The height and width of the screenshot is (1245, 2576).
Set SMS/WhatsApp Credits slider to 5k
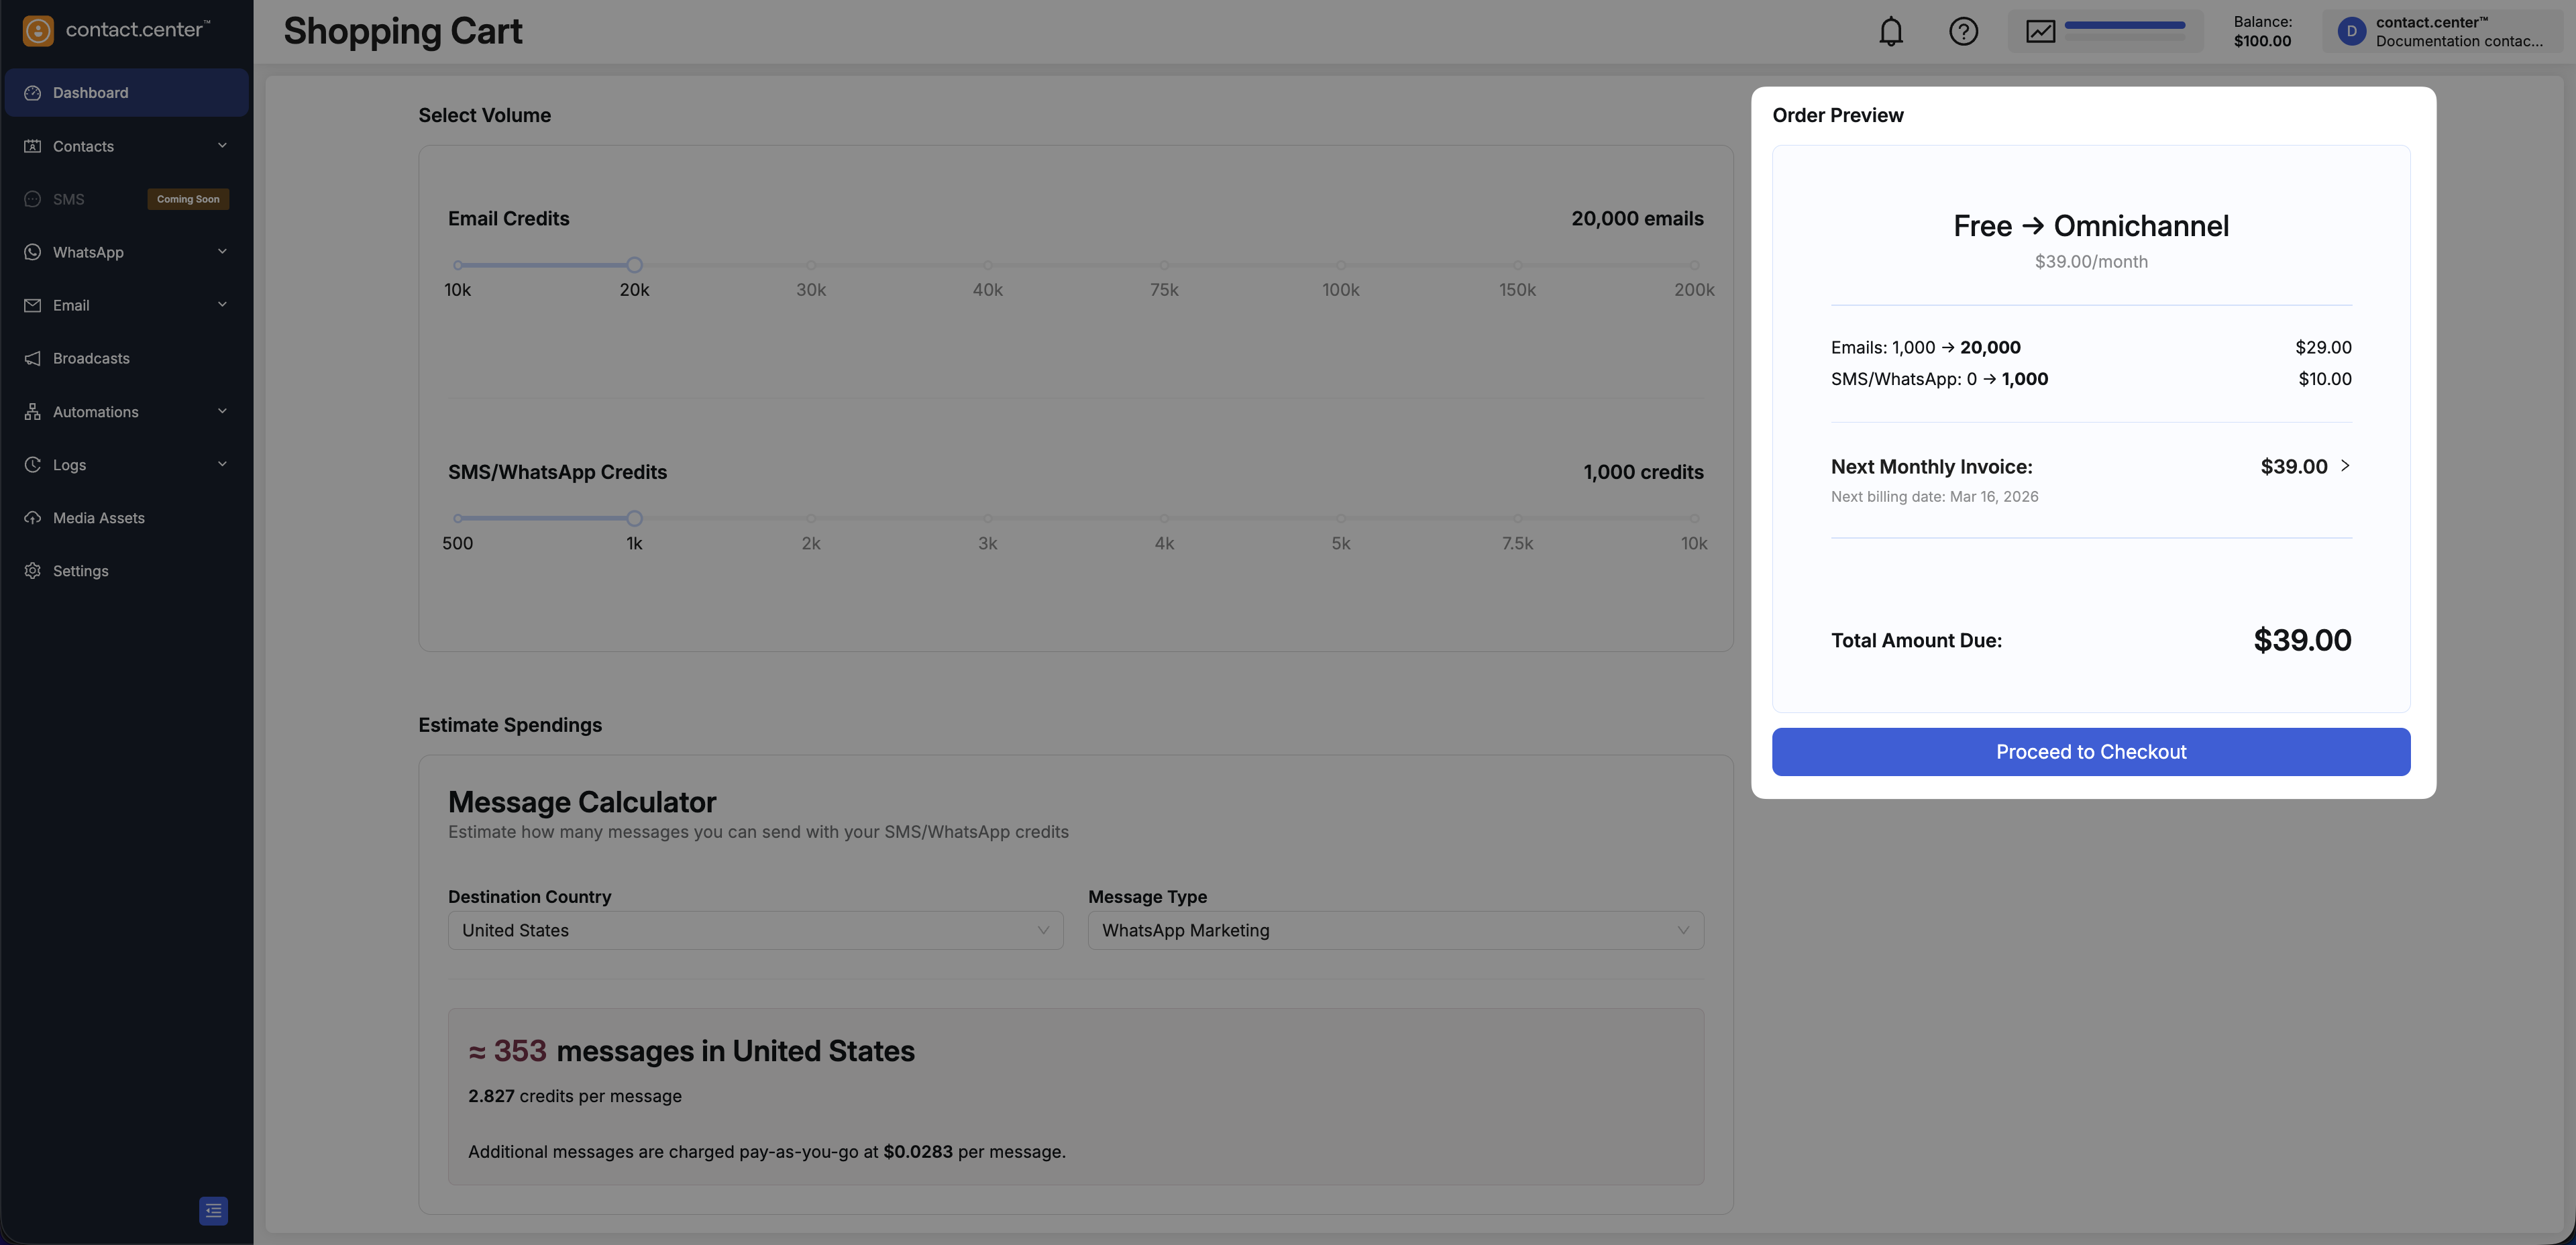1340,519
